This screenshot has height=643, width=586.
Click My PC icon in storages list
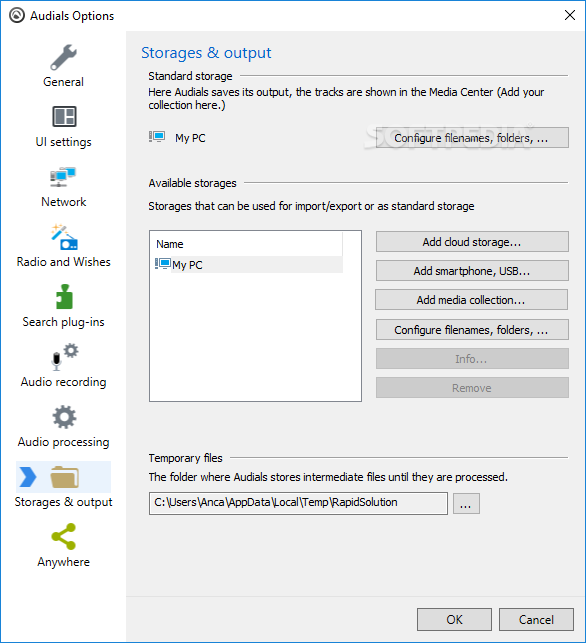pyautogui.click(x=163, y=264)
